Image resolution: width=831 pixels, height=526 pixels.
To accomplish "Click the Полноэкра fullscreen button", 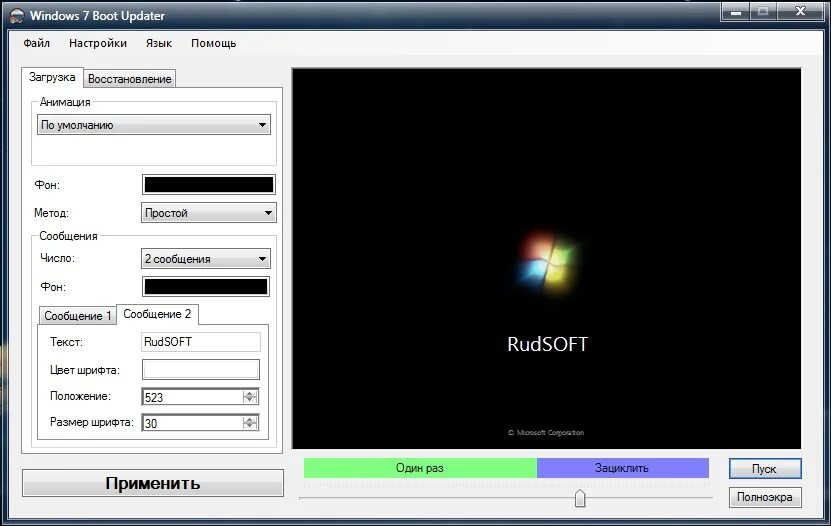I will (x=765, y=497).
